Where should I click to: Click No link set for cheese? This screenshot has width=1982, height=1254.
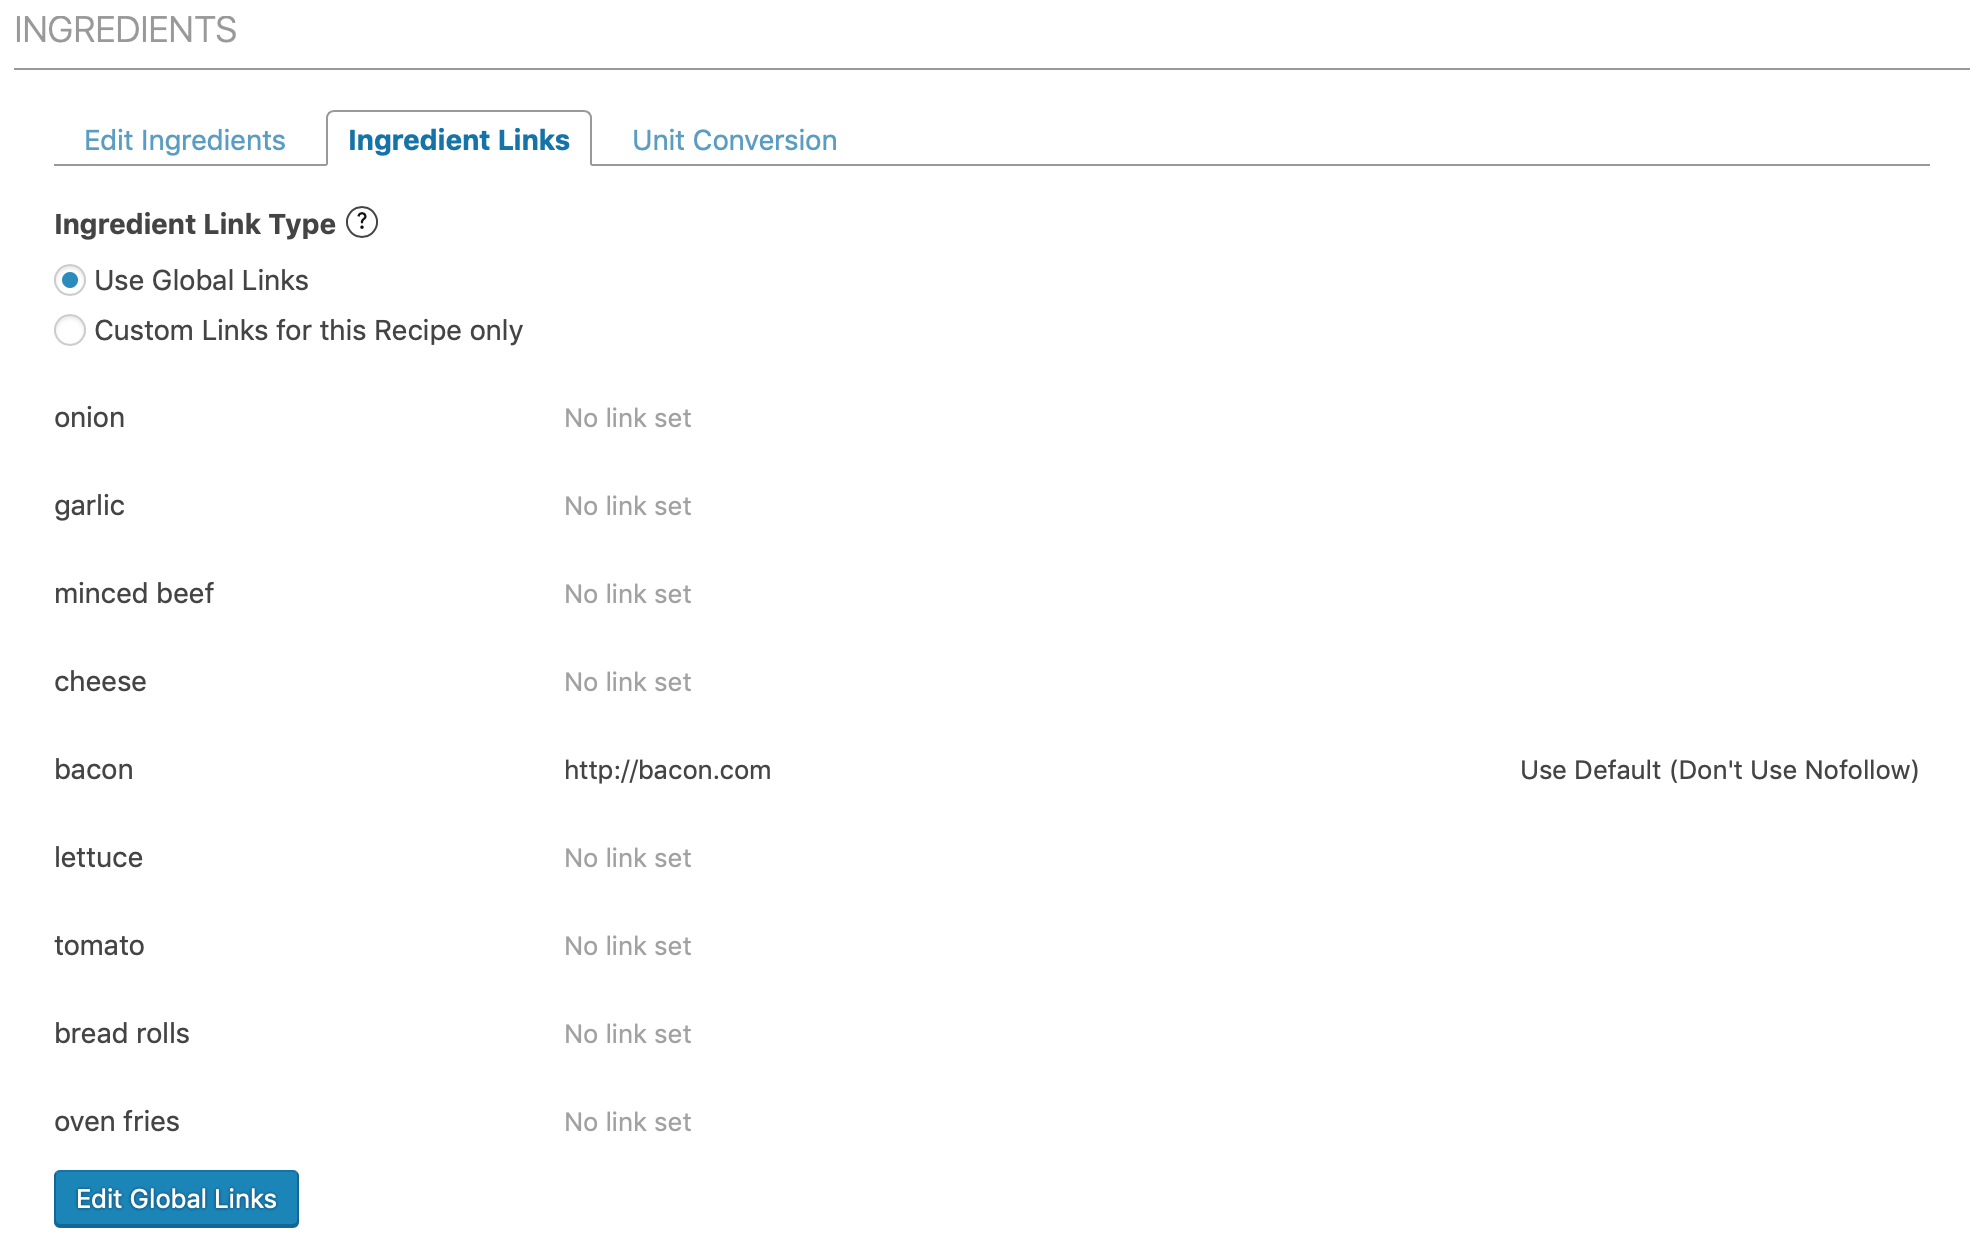pyautogui.click(x=627, y=682)
